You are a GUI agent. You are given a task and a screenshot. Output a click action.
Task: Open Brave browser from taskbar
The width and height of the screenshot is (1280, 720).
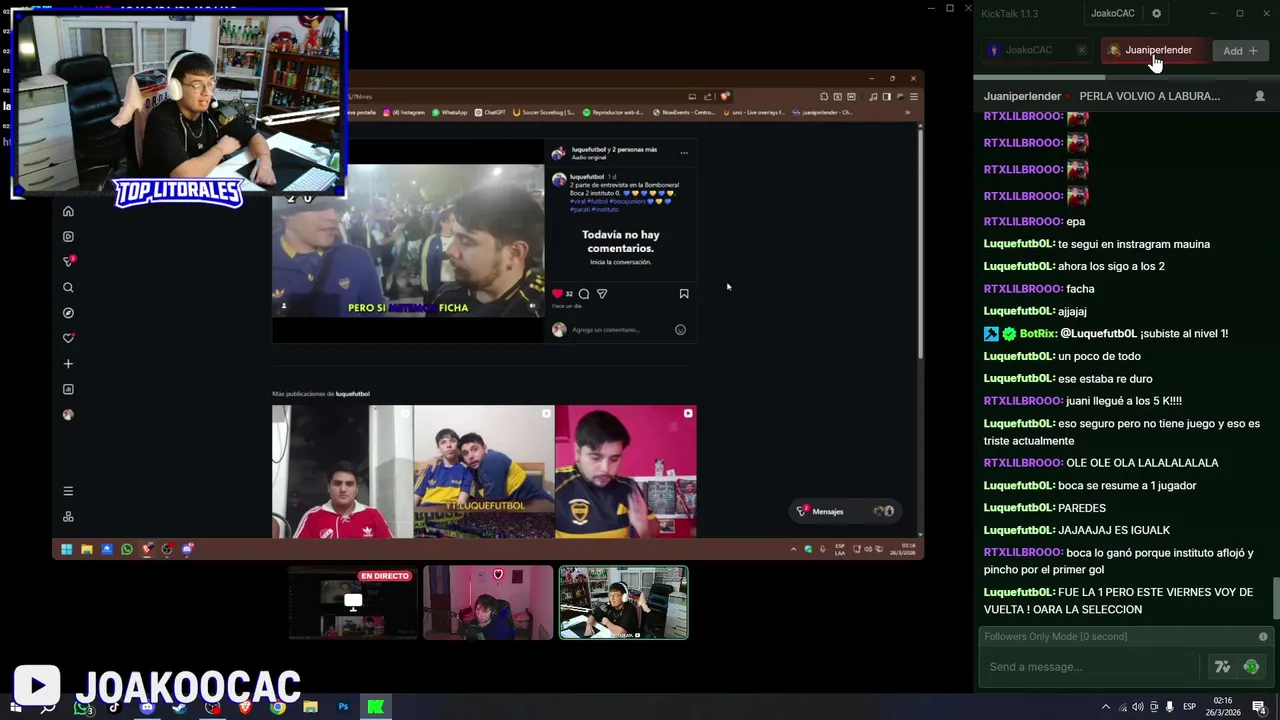tap(245, 707)
